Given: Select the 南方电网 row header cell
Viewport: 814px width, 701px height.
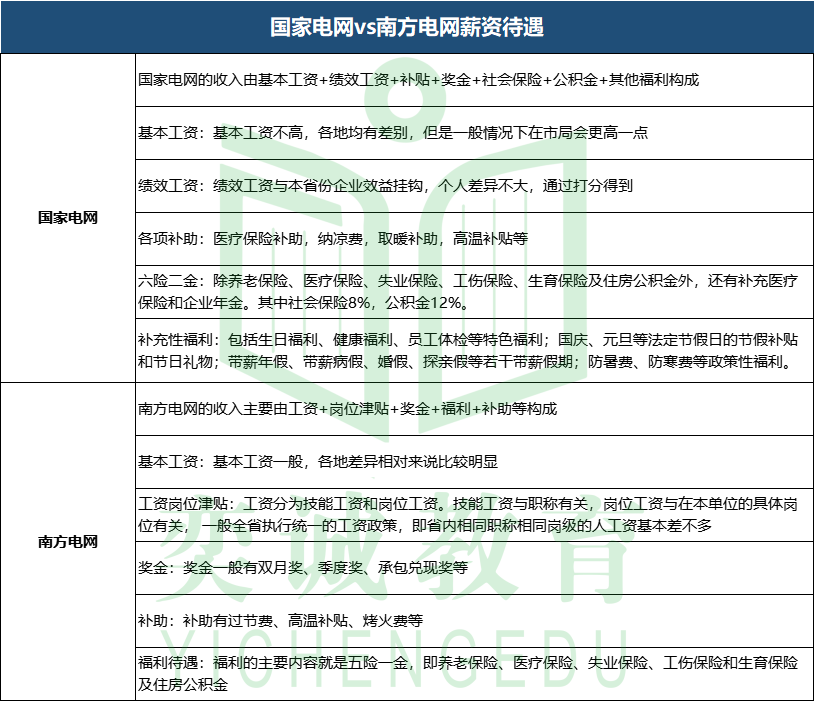Looking at the screenshot, I should tap(68, 542).
